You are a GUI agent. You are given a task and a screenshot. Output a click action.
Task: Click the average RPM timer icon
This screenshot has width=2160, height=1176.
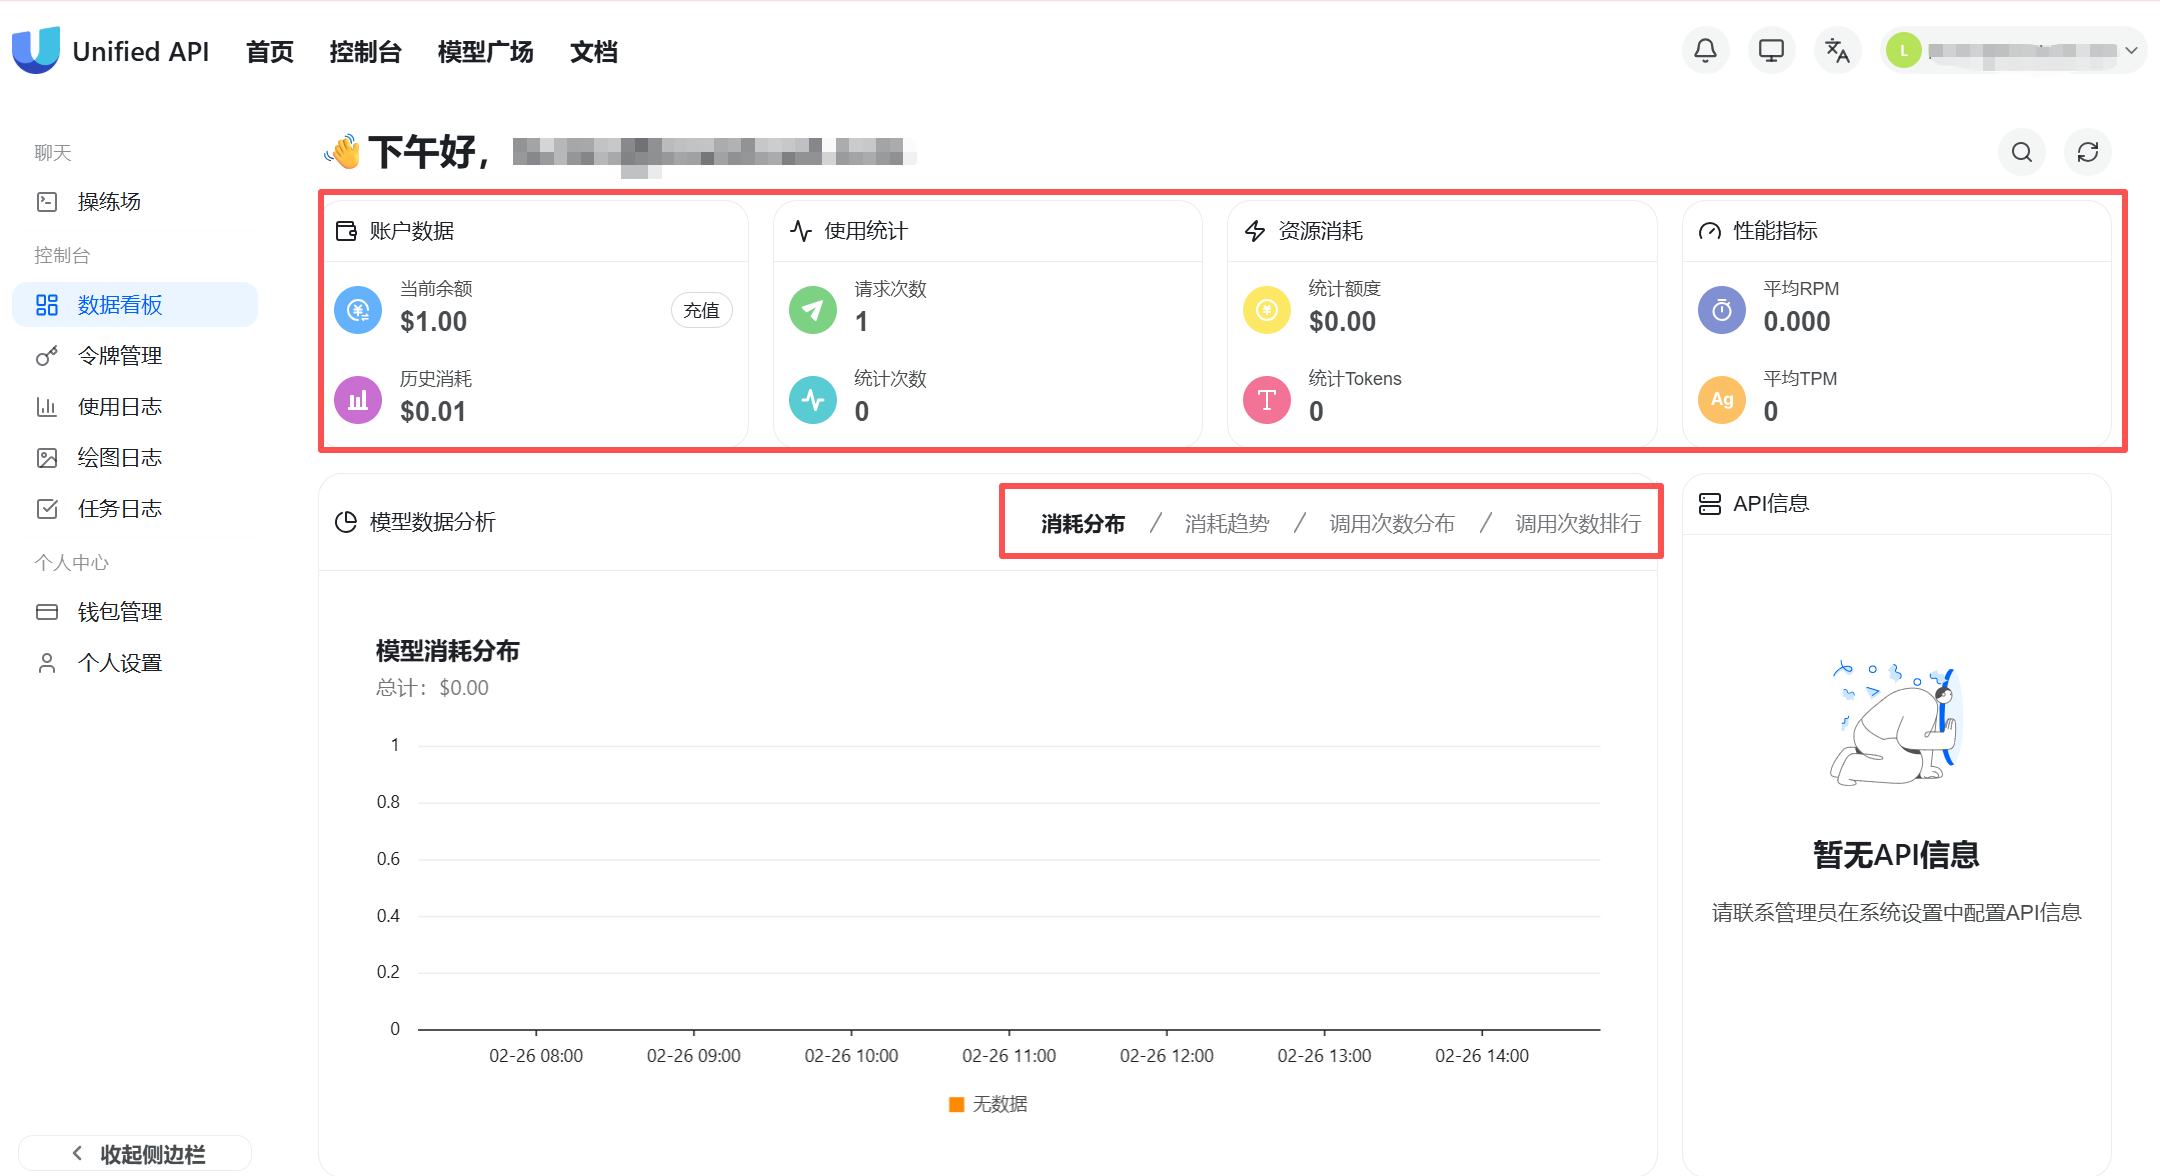point(1721,310)
